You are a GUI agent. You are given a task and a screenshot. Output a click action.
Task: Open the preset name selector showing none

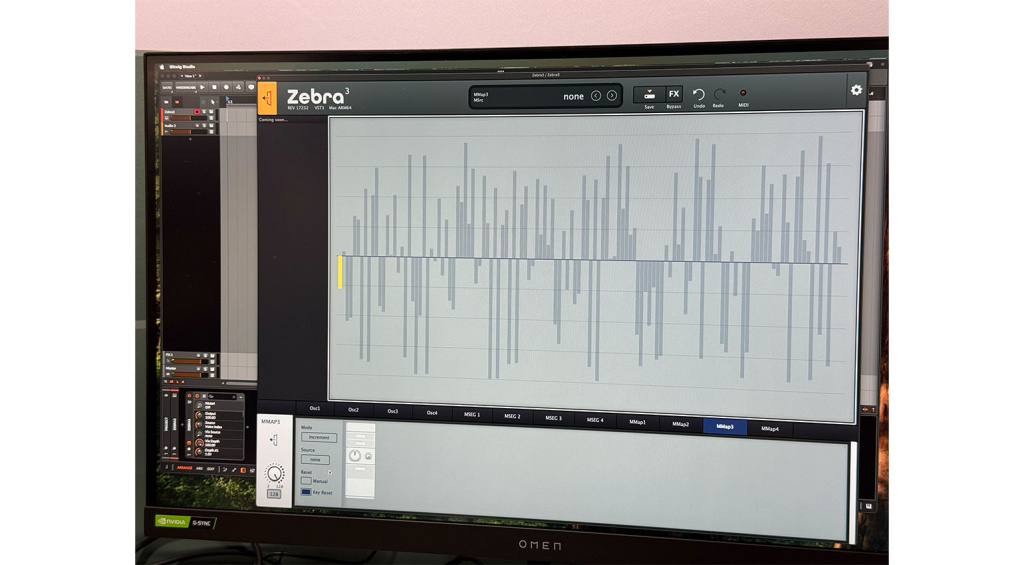[x=573, y=97]
